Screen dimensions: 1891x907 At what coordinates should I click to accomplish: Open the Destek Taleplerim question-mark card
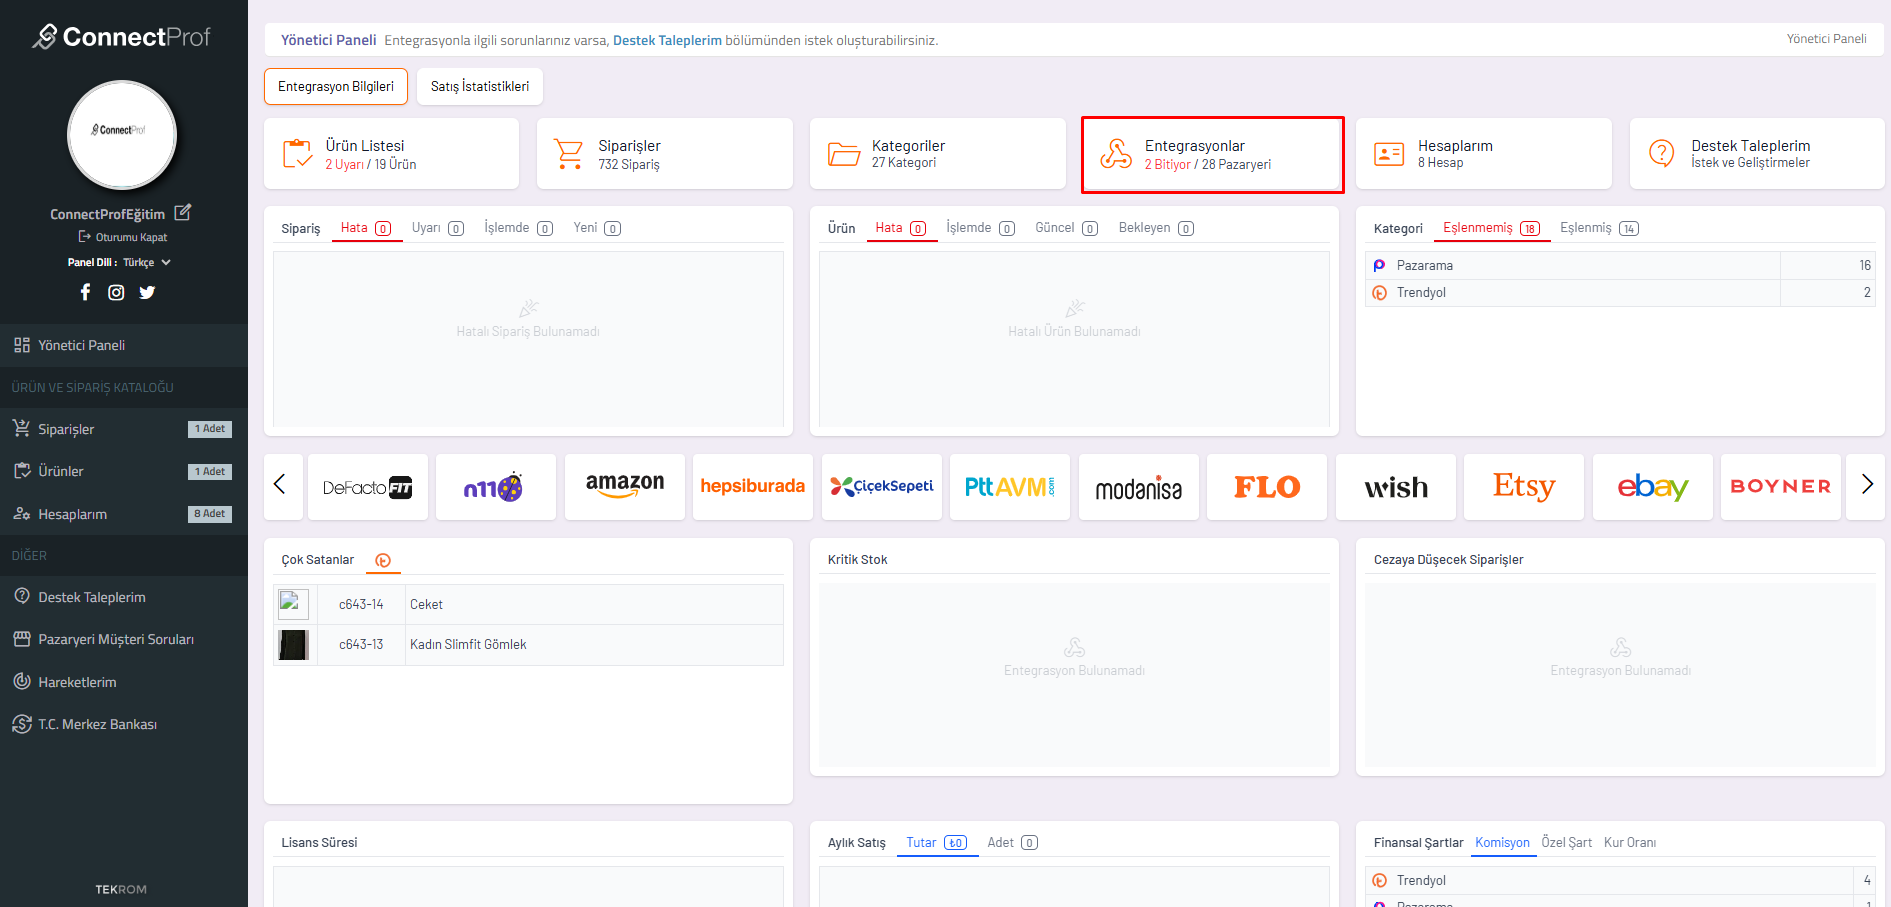1757,154
